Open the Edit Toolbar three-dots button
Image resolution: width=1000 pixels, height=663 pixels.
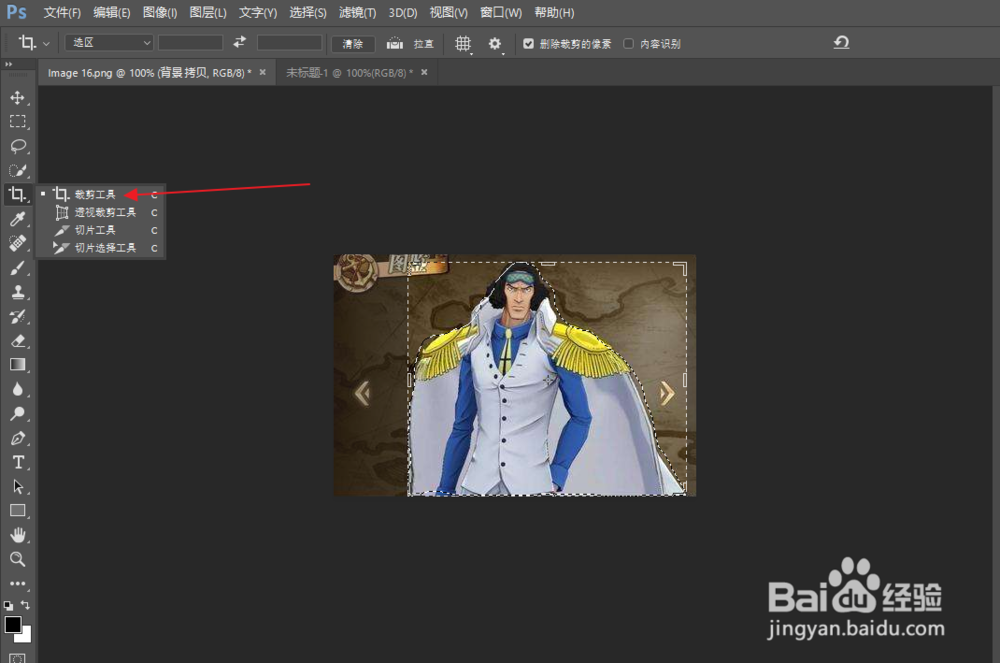click(17, 583)
